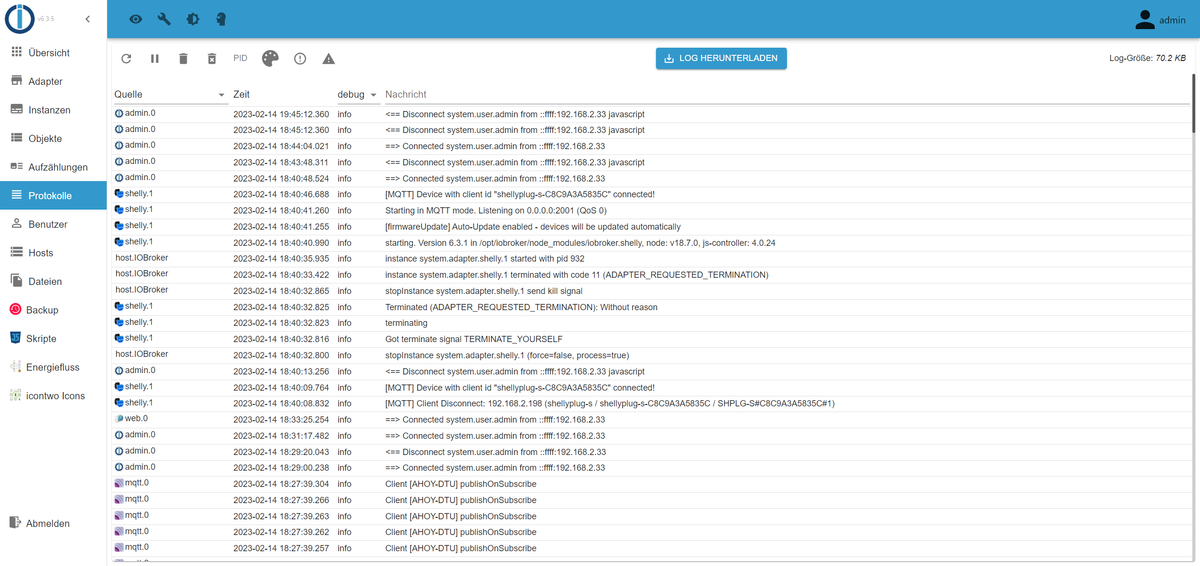Click the Abmelden logout icon
Viewport: 1200px width, 566px height.
[x=16, y=523]
